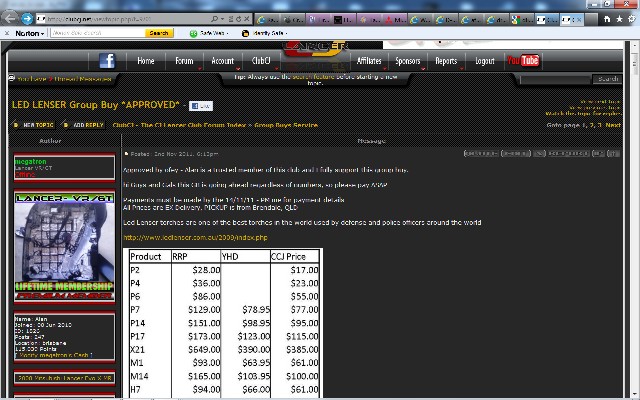The width and height of the screenshot is (640, 400).
Task: Click the Facebook Like button beside the topic title
Action: pos(200,105)
